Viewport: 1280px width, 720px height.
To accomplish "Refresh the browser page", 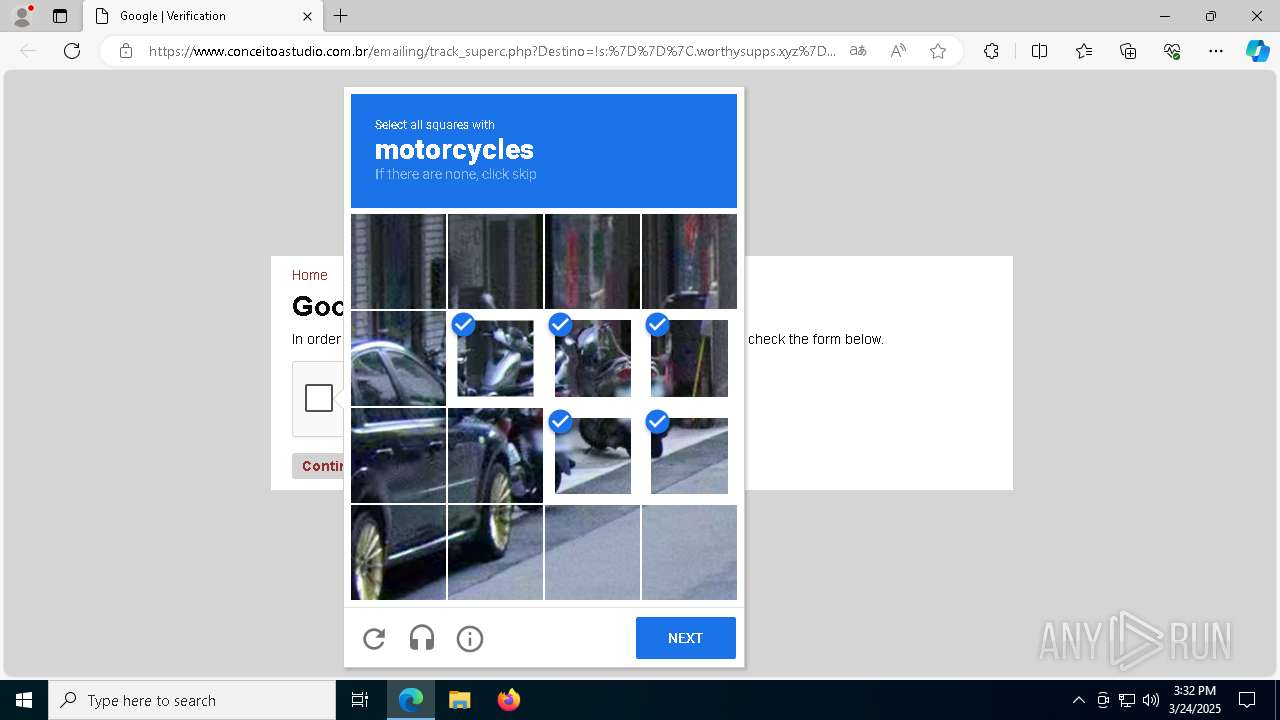I will coord(72,51).
